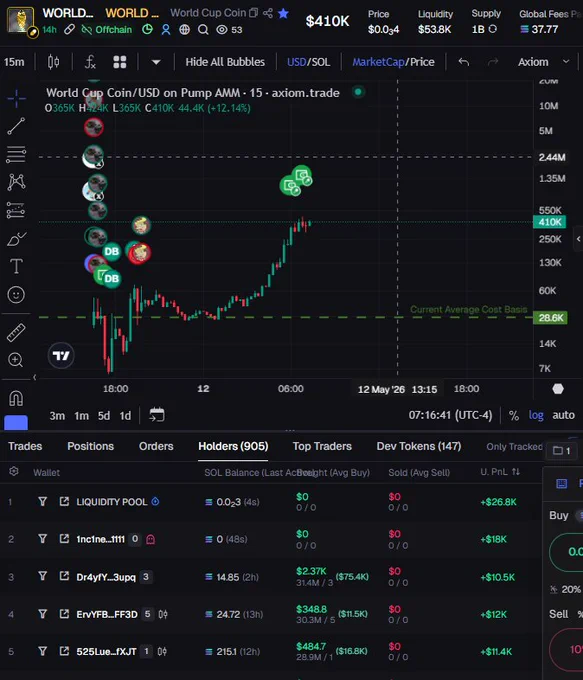Image resolution: width=583 pixels, height=680 pixels.
Task: Open the table settings gear icon
Action: click(14, 471)
